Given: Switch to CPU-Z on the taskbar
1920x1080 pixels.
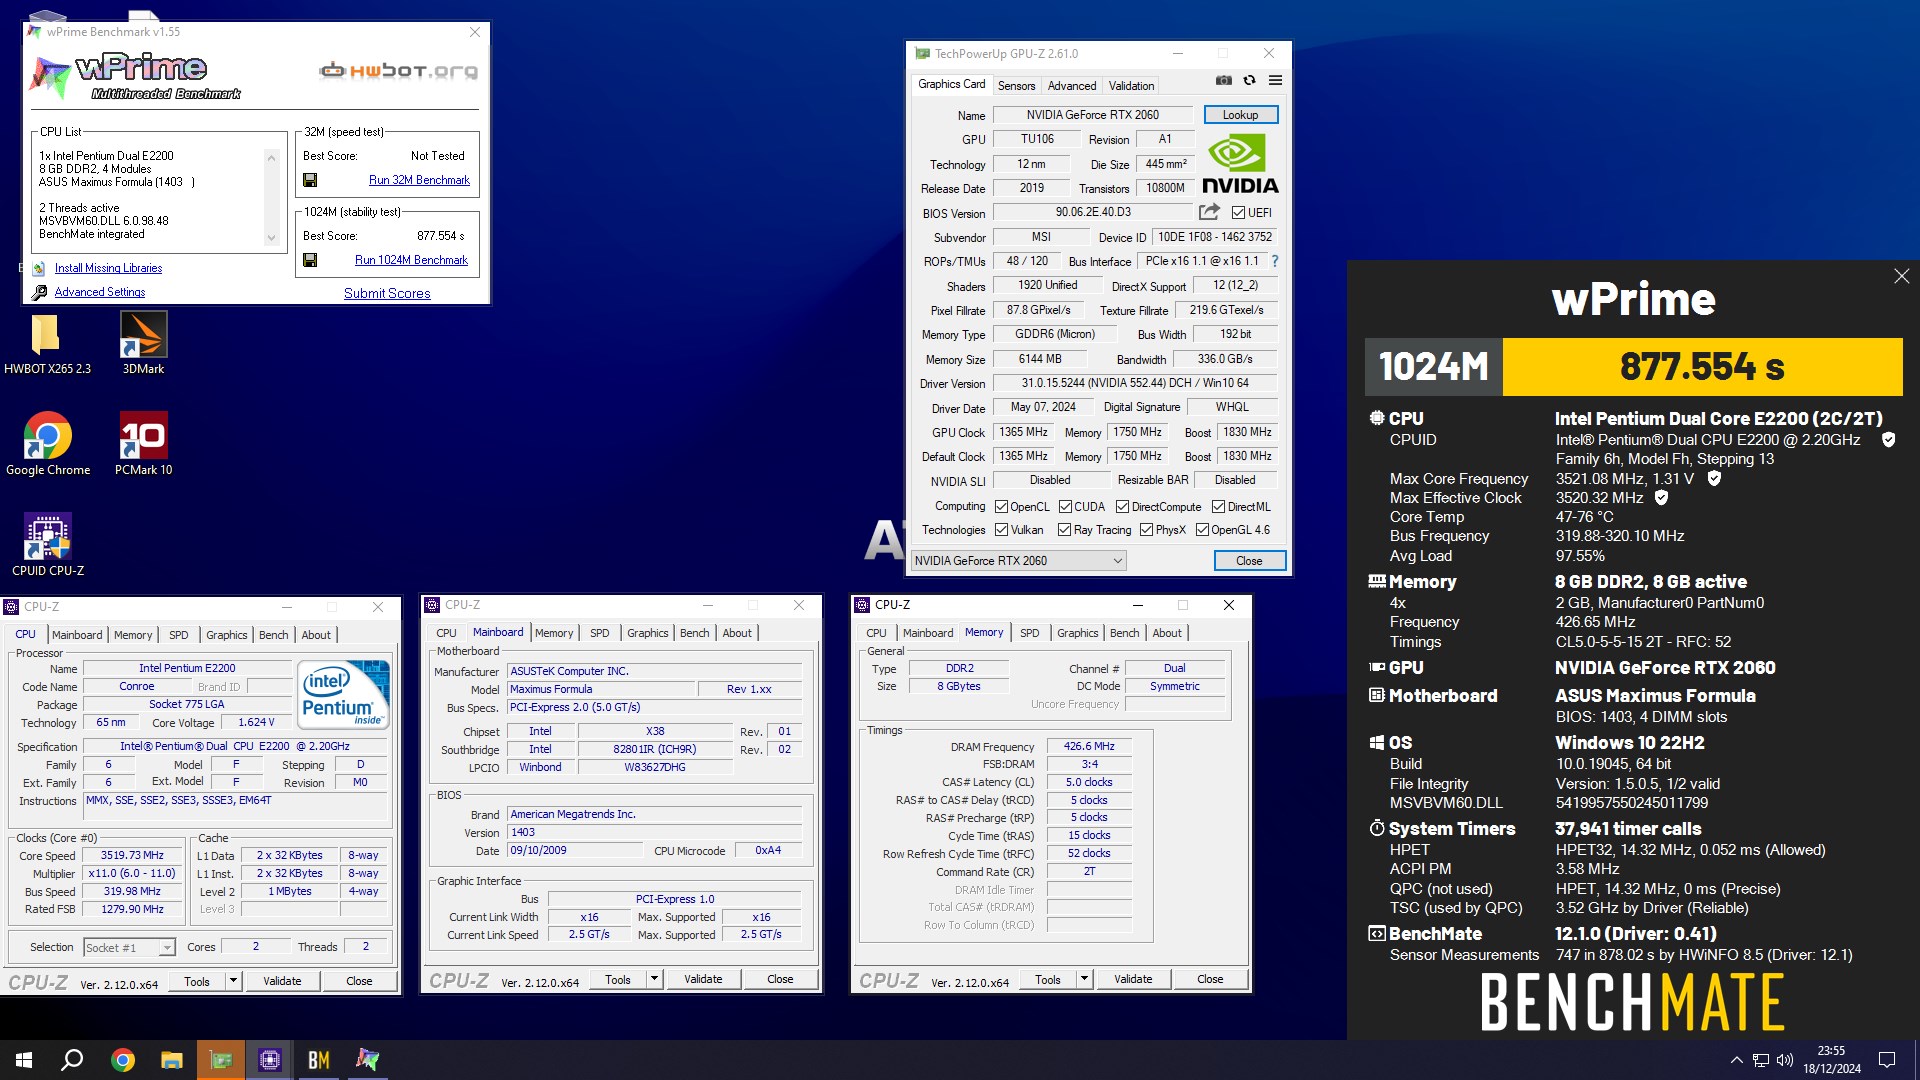Looking at the screenshot, I should (269, 1060).
